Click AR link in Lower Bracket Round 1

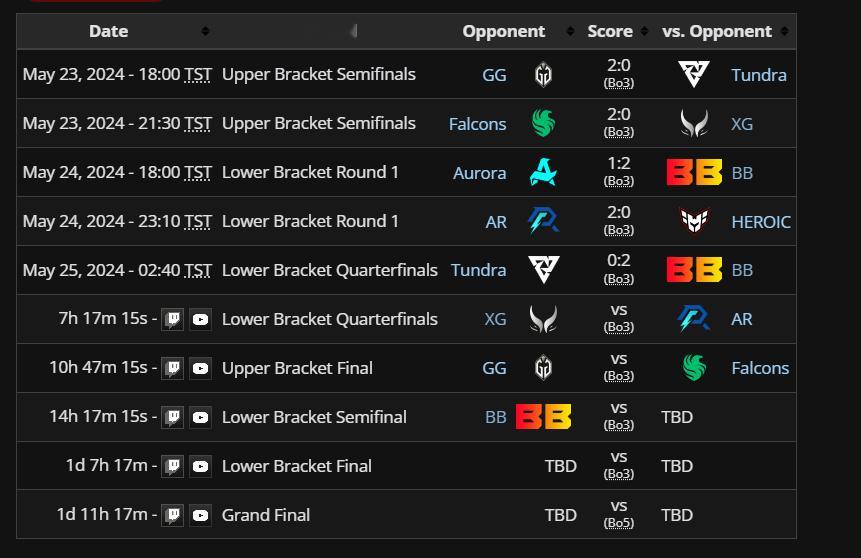496,222
